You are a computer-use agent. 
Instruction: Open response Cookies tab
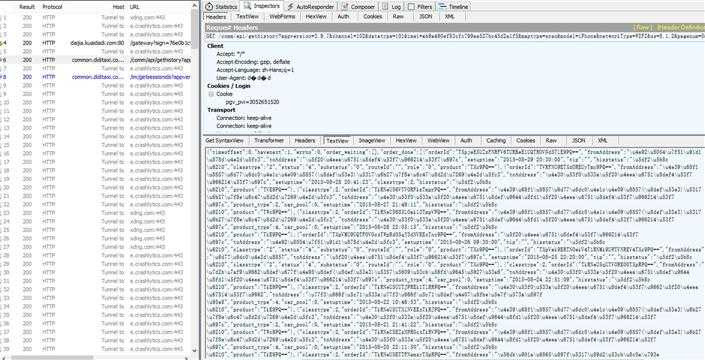(526, 141)
